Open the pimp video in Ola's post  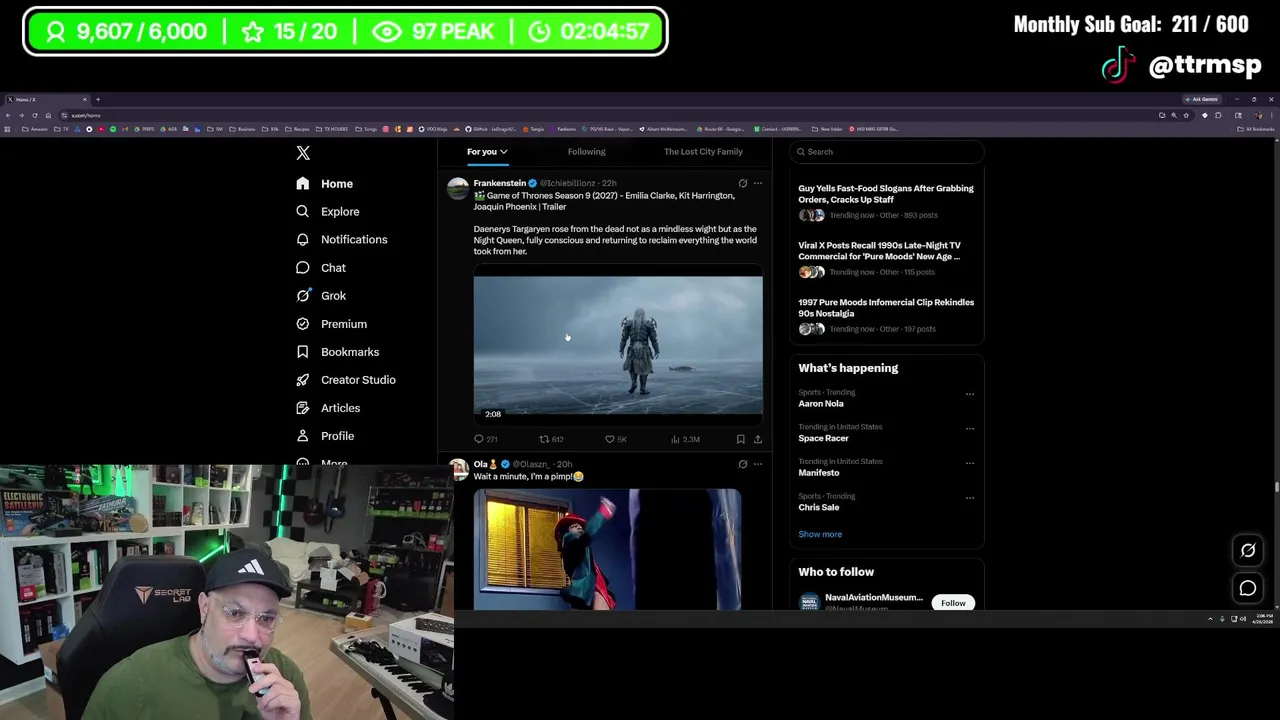608,549
